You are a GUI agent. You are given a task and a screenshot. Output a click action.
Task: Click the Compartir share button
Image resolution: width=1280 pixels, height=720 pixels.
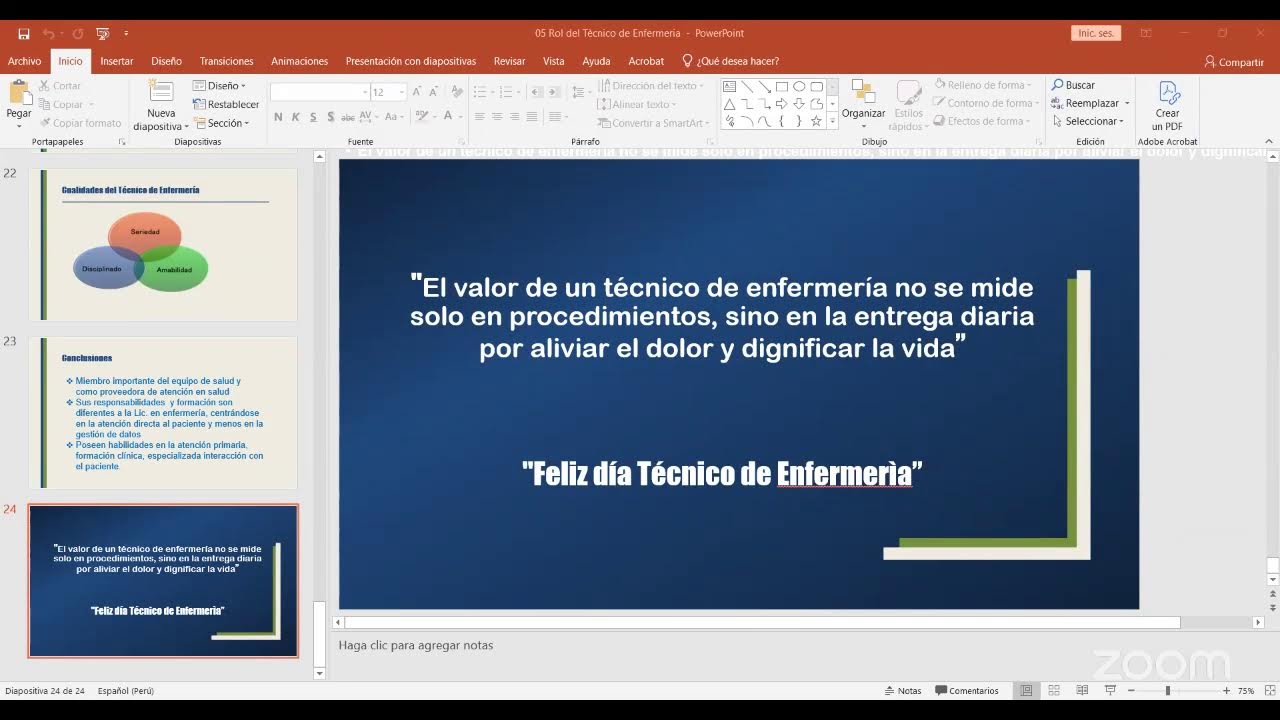tap(1234, 62)
